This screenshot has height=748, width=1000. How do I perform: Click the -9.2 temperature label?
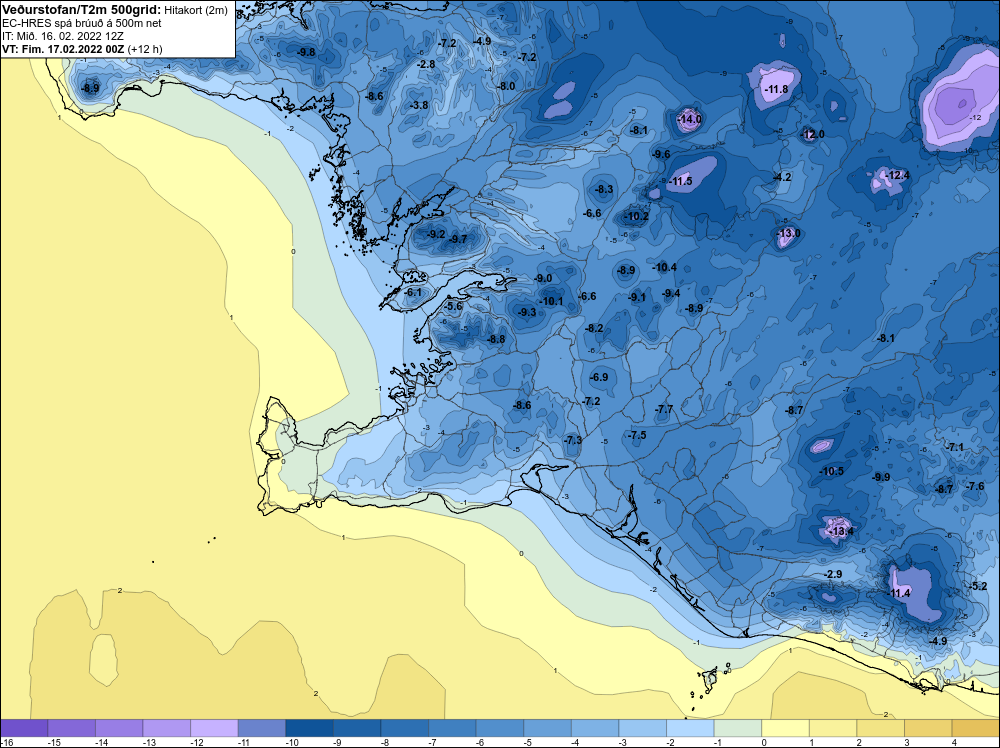pyautogui.click(x=436, y=235)
